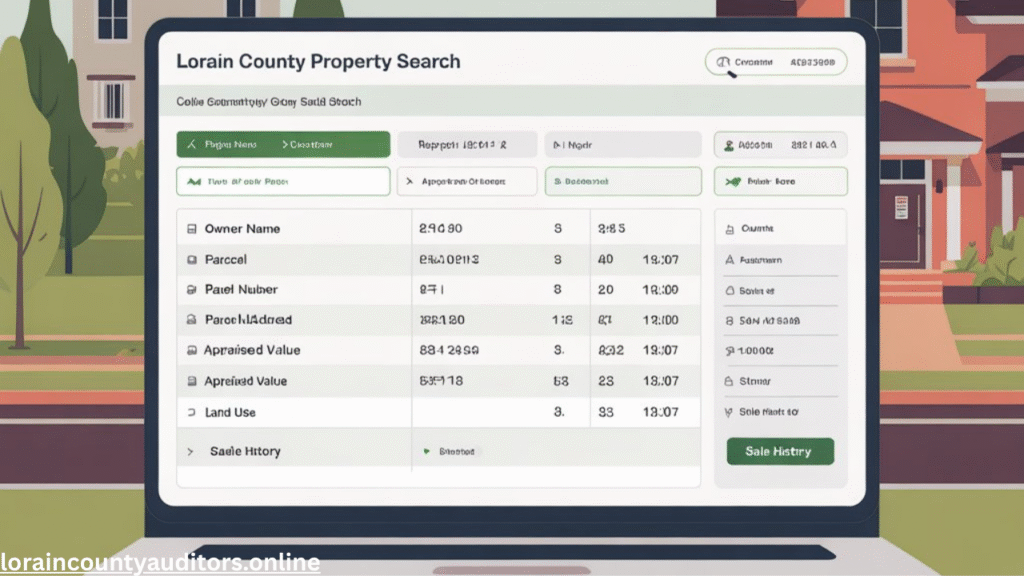This screenshot has height=576, width=1024.
Task: Click the top icon in right sidebar list
Action: [x=729, y=229]
